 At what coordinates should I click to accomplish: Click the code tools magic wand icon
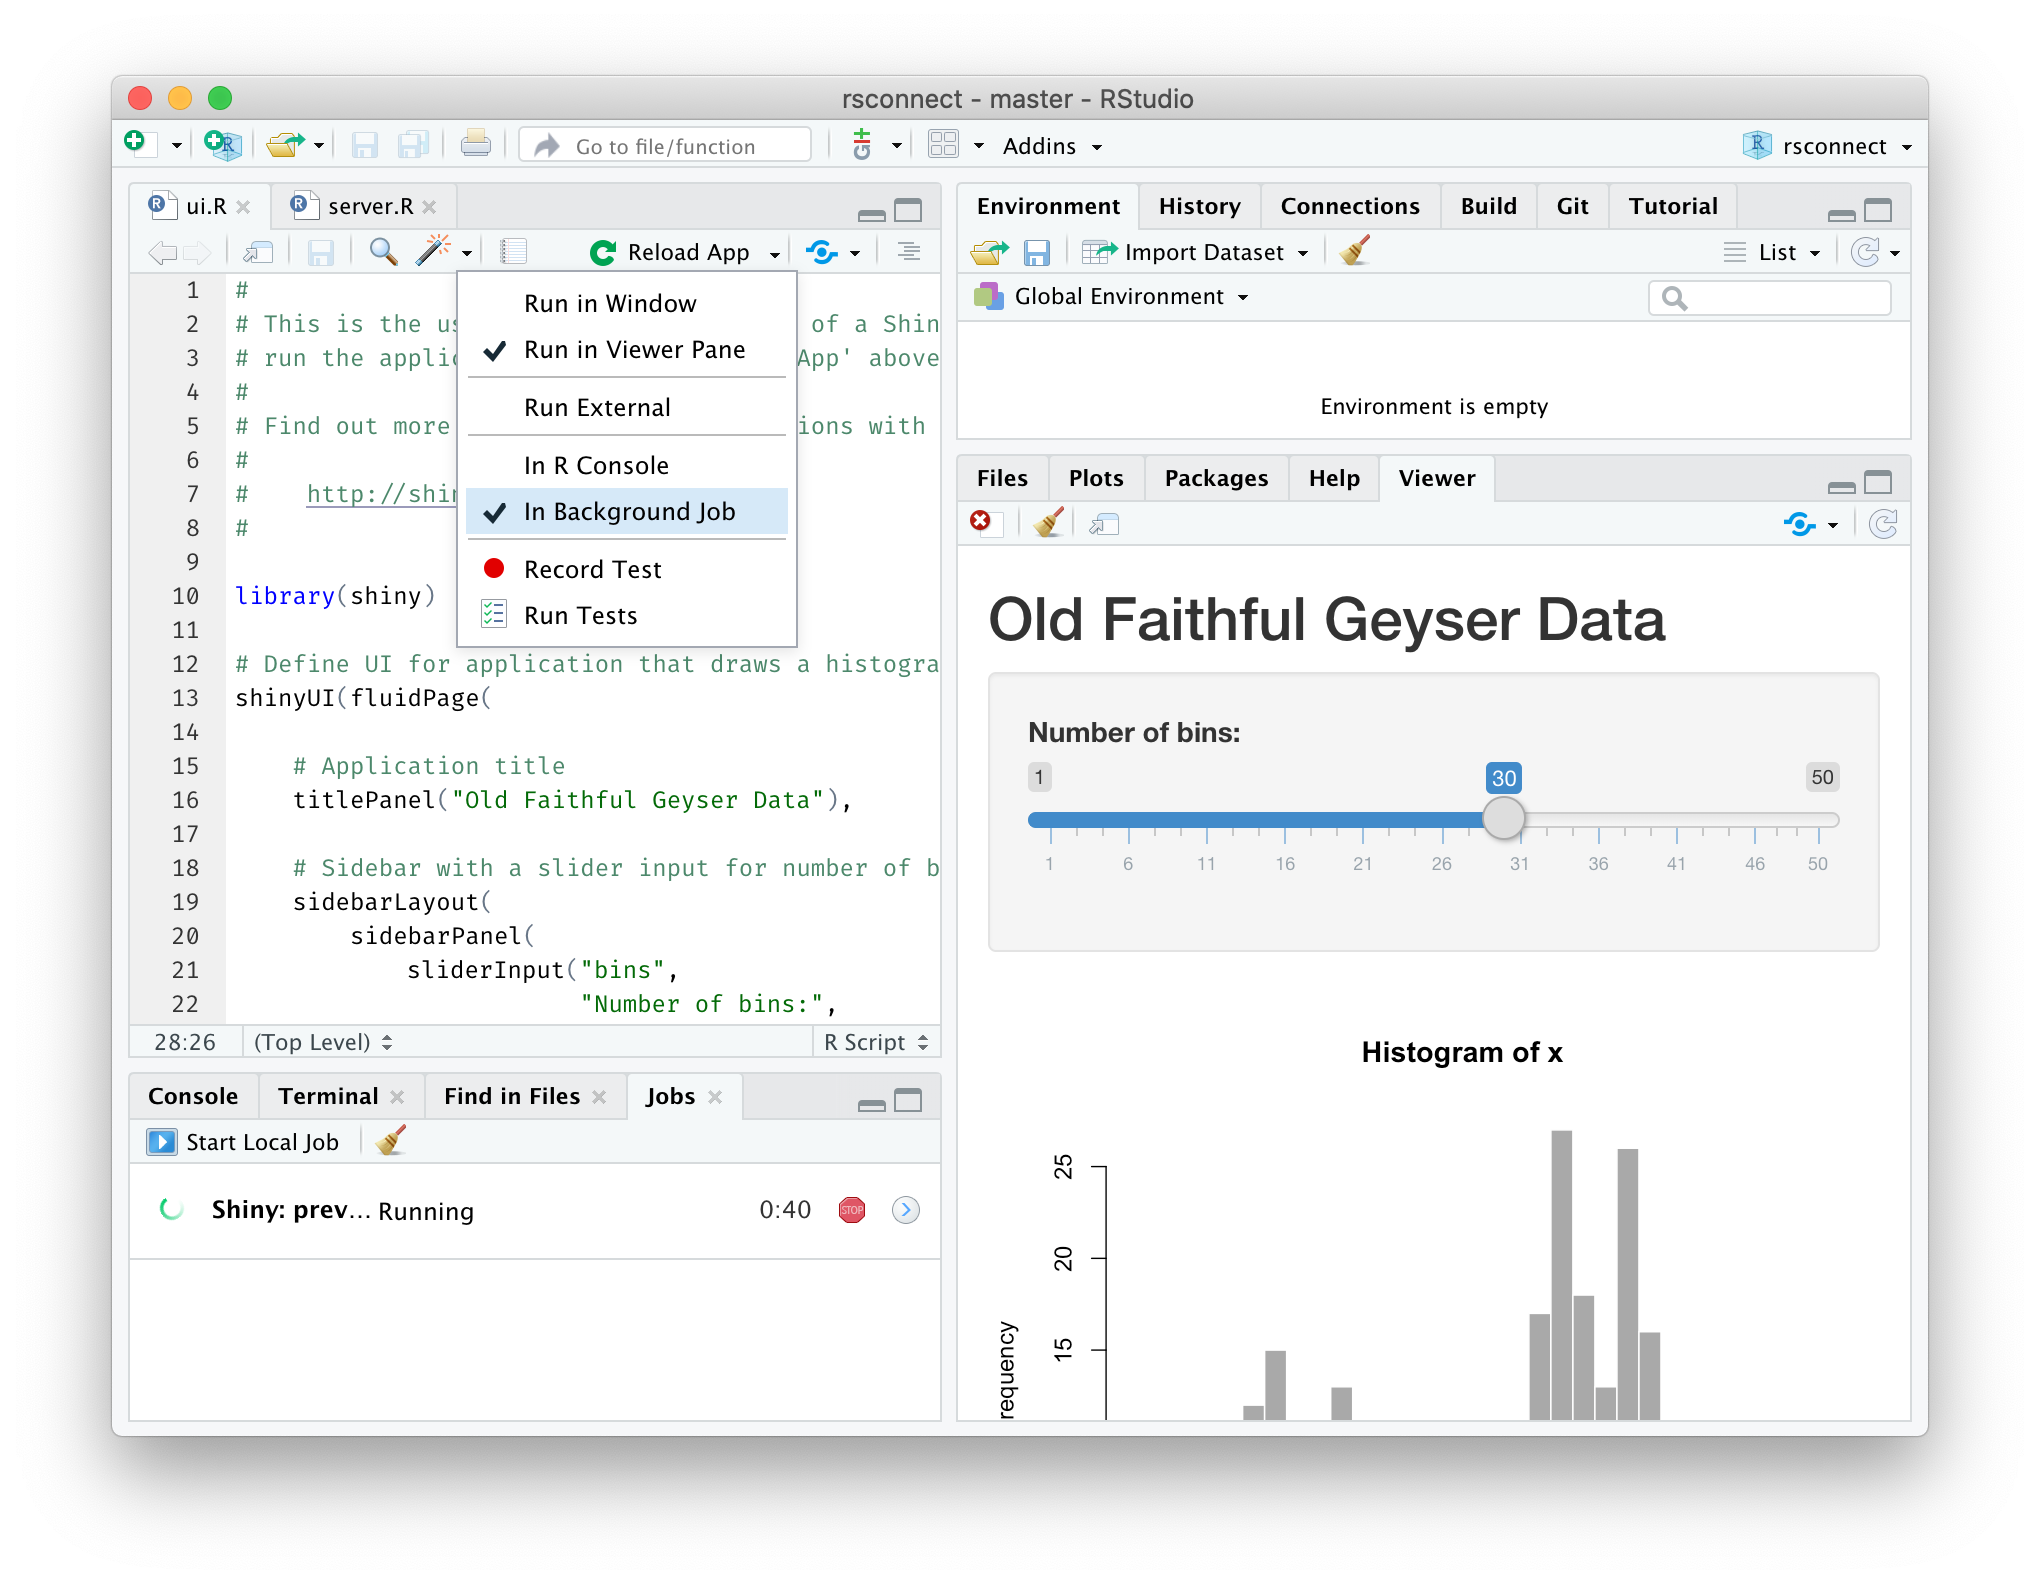pyautogui.click(x=433, y=251)
